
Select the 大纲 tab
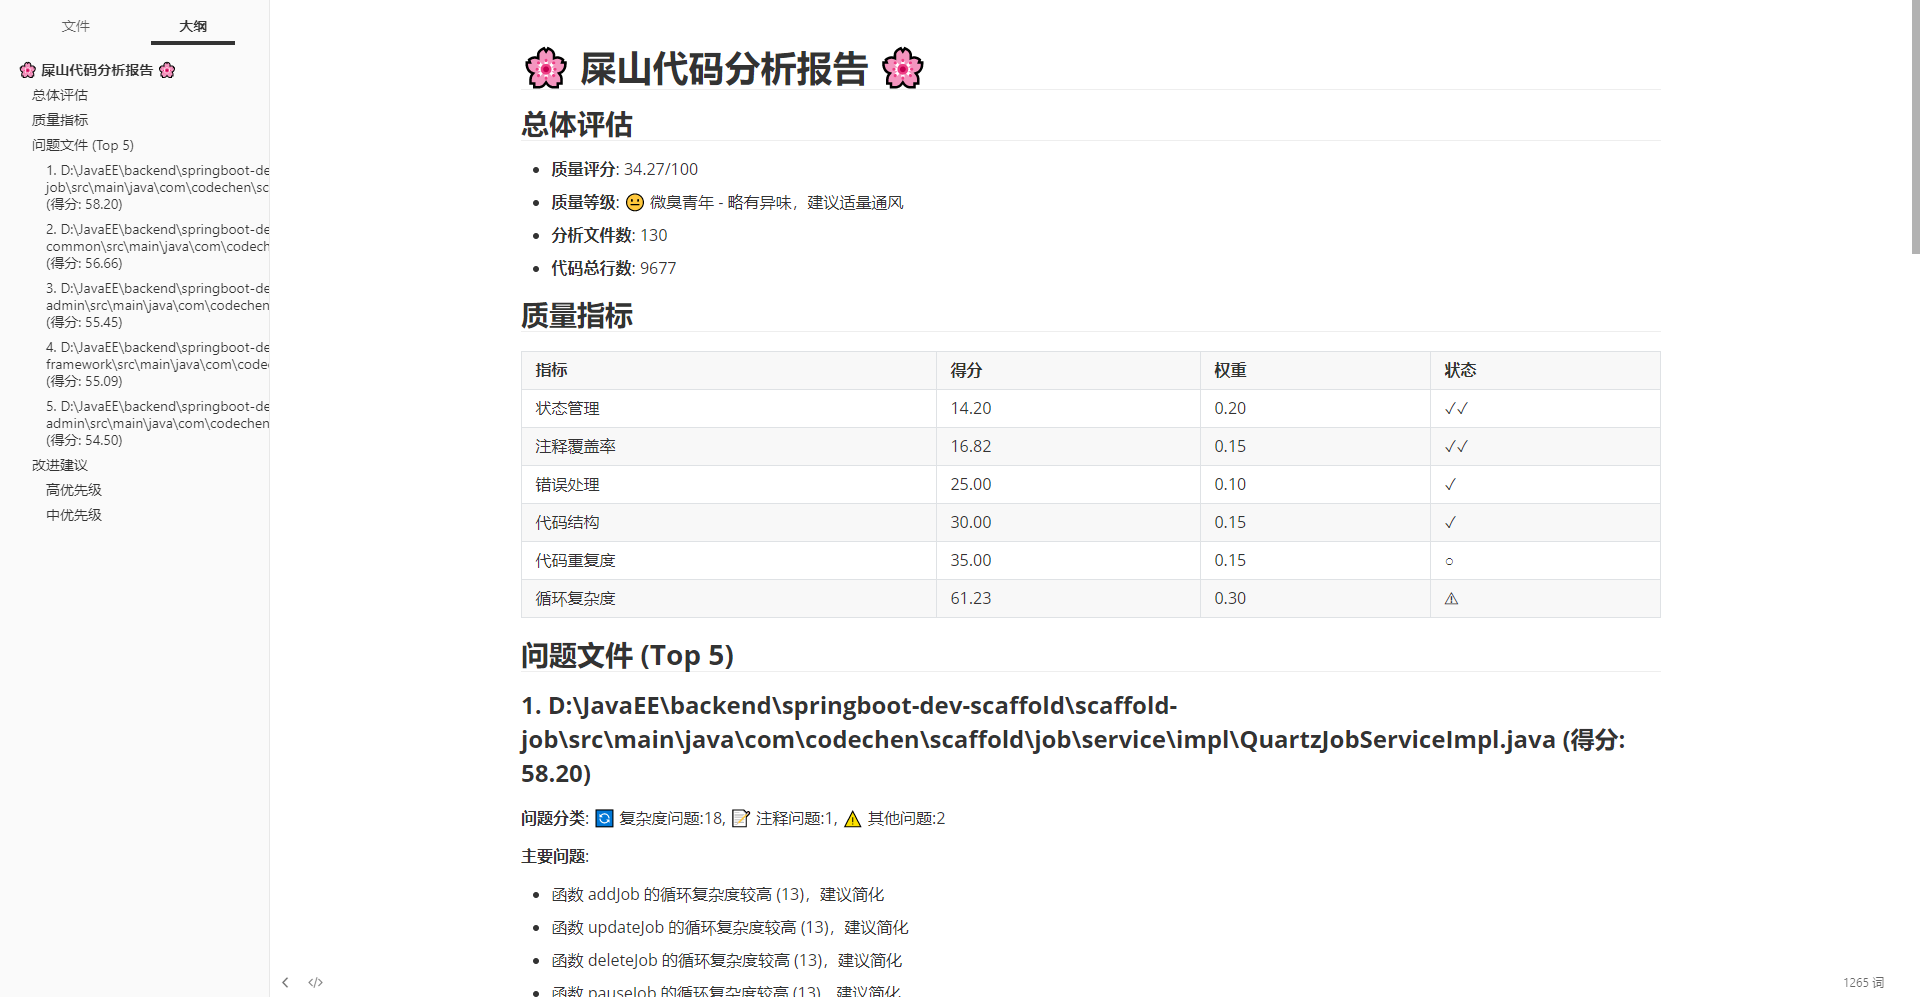click(x=193, y=26)
